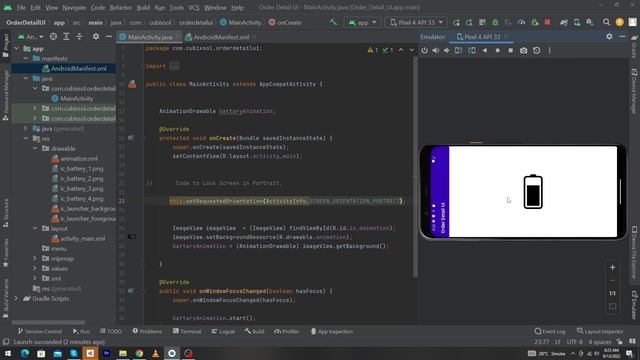Click the Select Opened File target icon
The image size is (640, 360).
pyautogui.click(x=53, y=37)
